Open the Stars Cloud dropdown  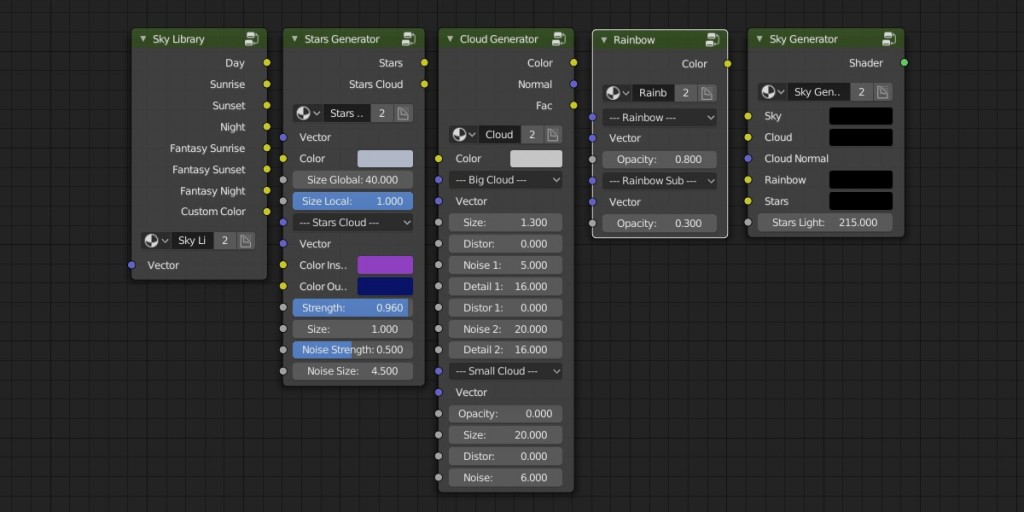point(352,222)
